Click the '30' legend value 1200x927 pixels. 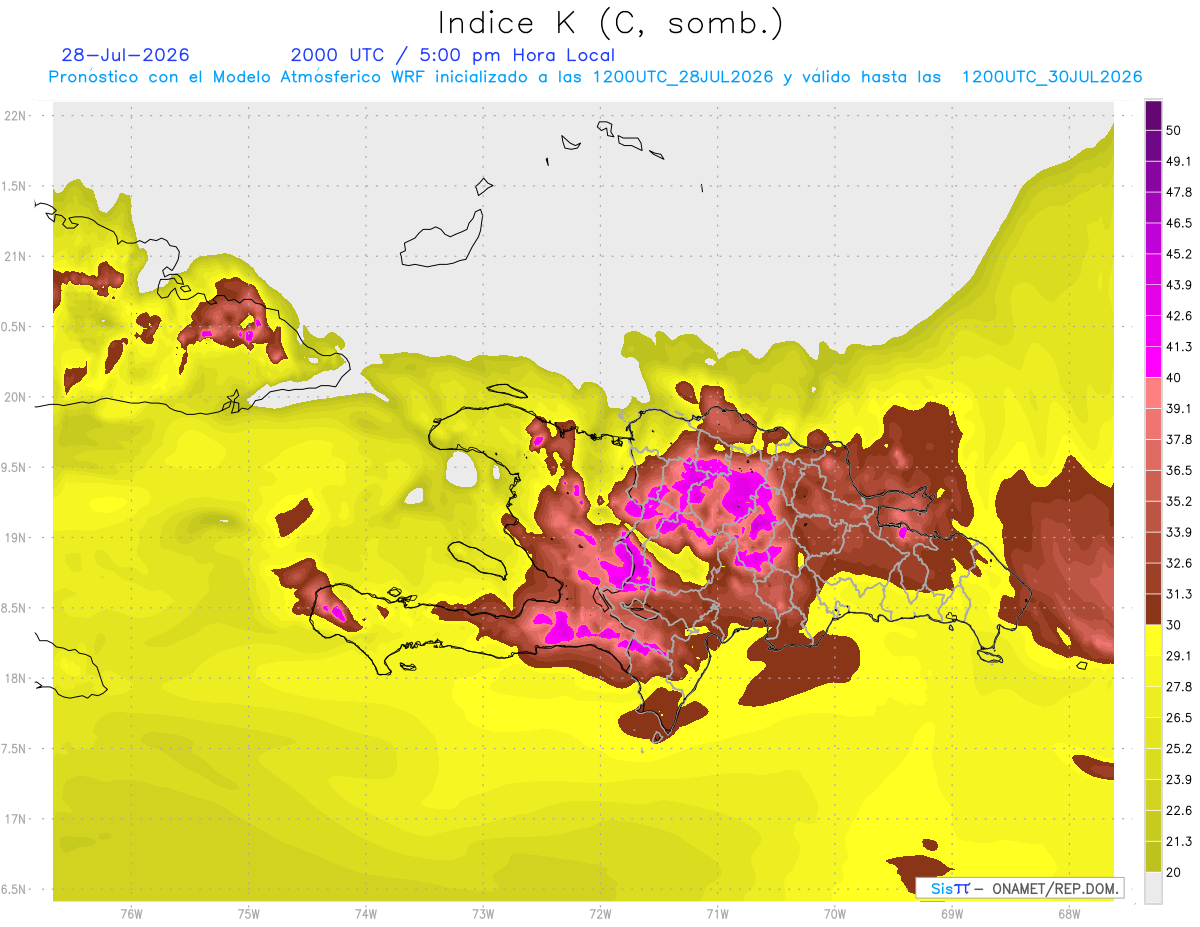coord(1174,625)
